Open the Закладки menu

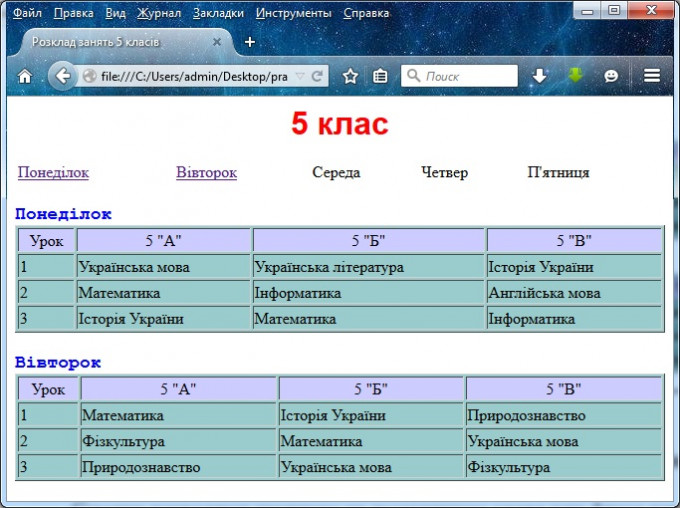click(x=218, y=13)
